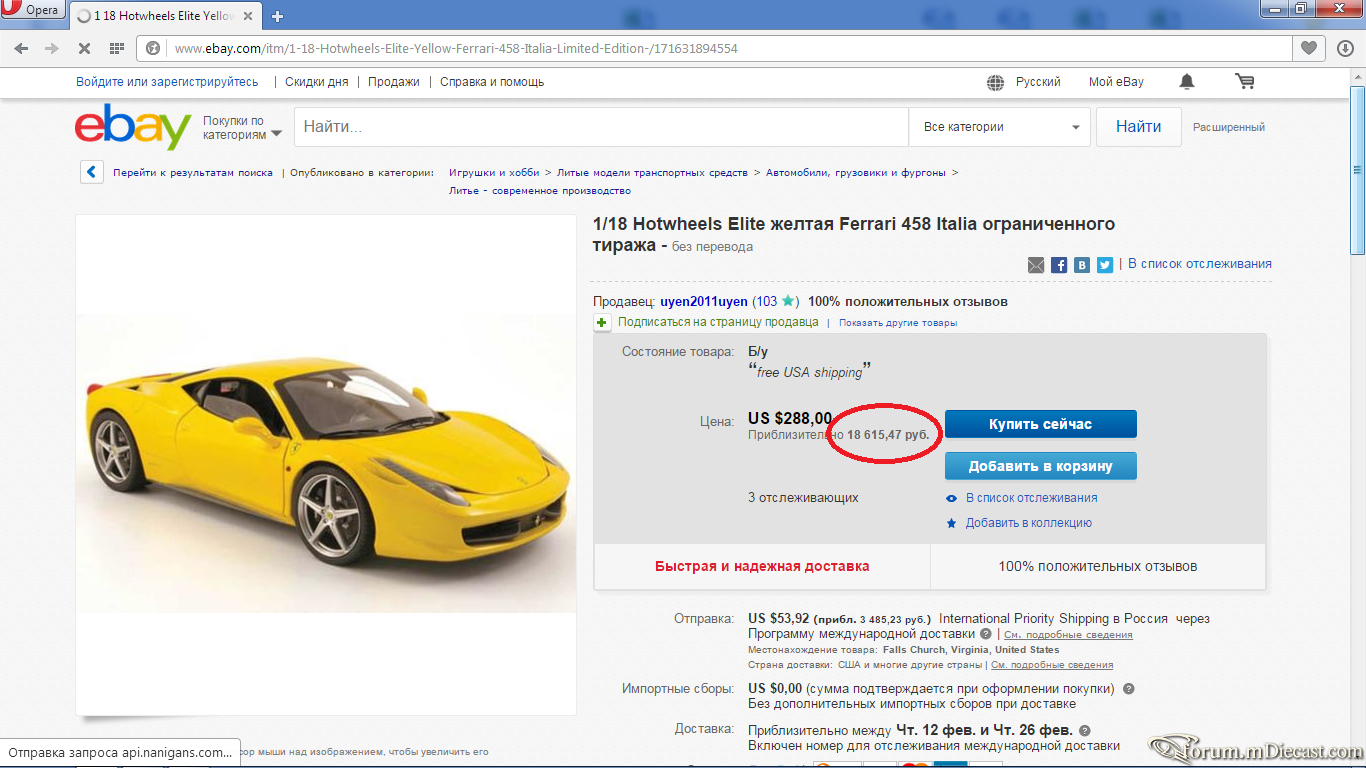Screen dimensions: 1366x768
Task: Click help icon beside import charges
Action: pyautogui.click(x=1129, y=689)
